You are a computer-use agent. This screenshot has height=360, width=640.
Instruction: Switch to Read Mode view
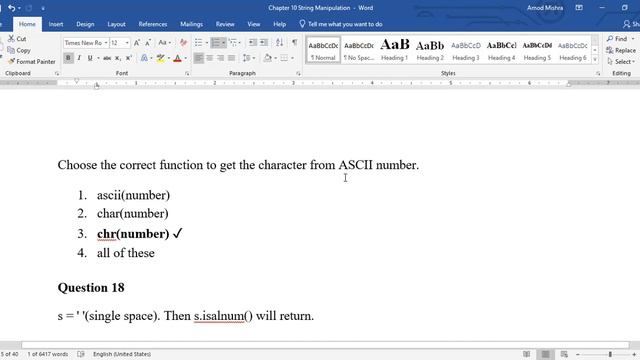point(527,354)
